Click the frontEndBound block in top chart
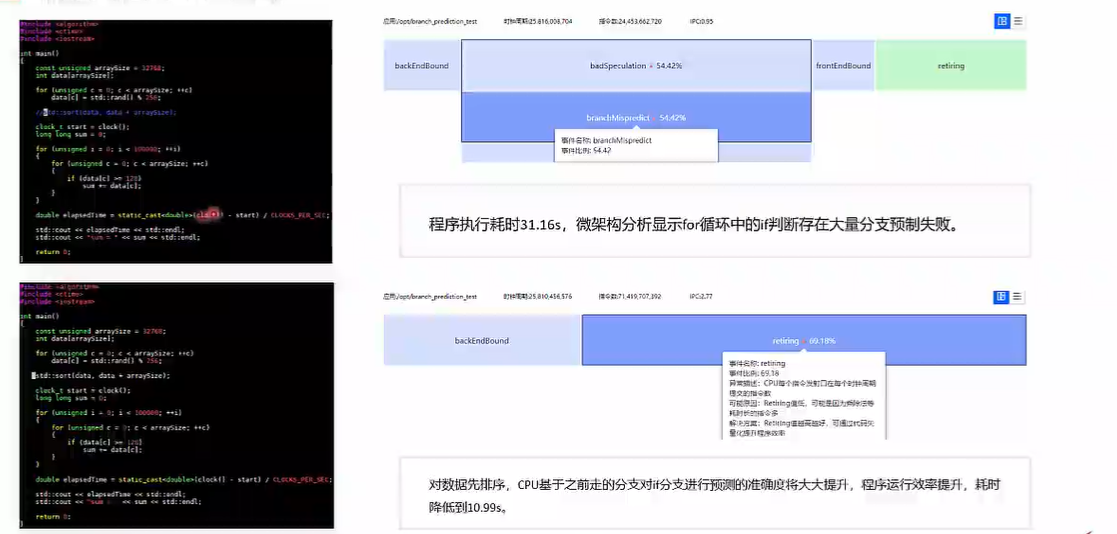The height and width of the screenshot is (534, 1117). (843, 66)
